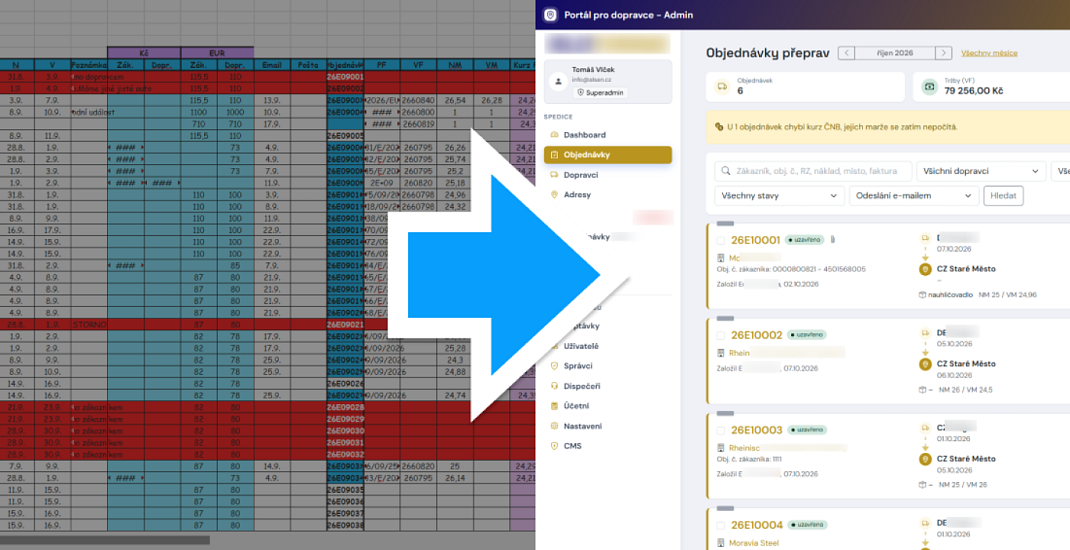This screenshot has height=550, width=1070.
Task: Expand the Všechny stavy filter
Action: coord(779,196)
